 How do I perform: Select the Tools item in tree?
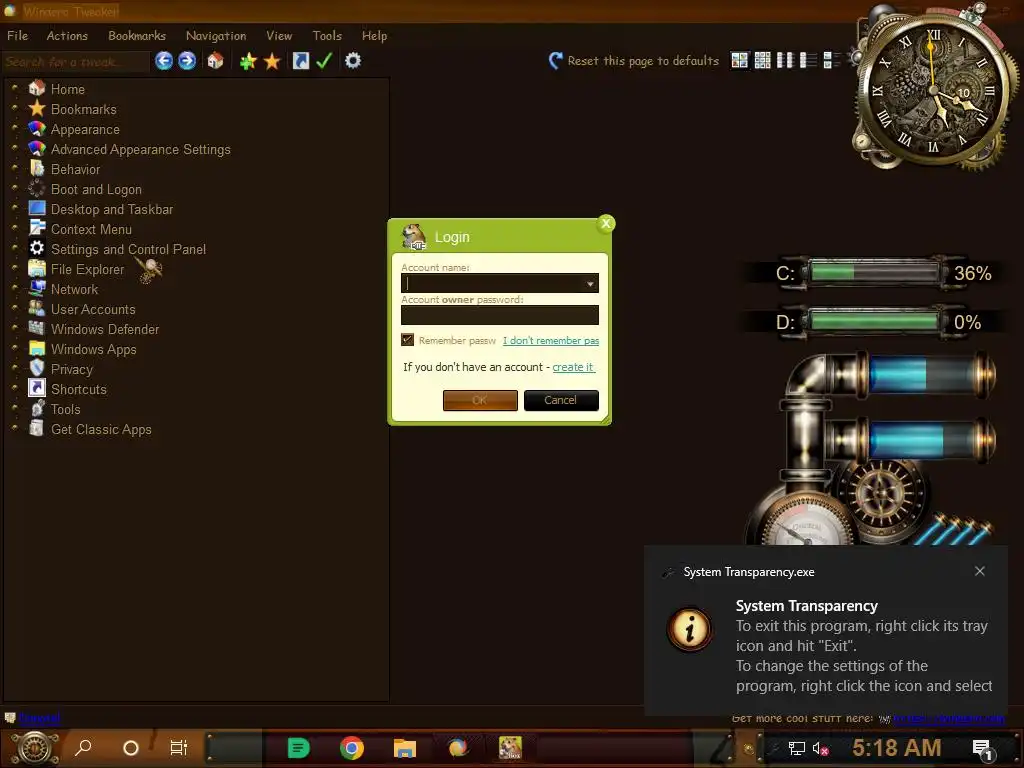pyautogui.click(x=66, y=409)
